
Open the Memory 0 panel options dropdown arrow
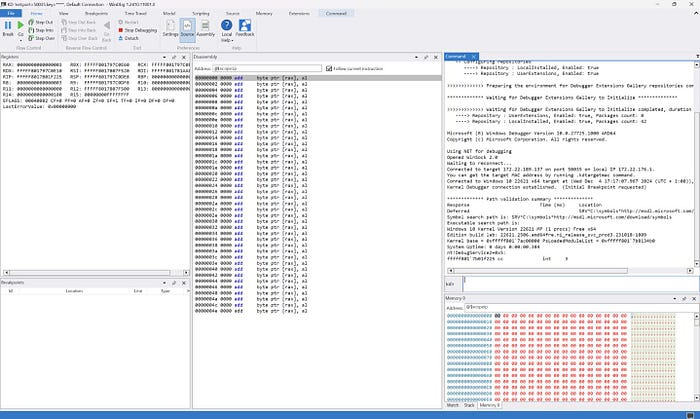(x=675, y=299)
